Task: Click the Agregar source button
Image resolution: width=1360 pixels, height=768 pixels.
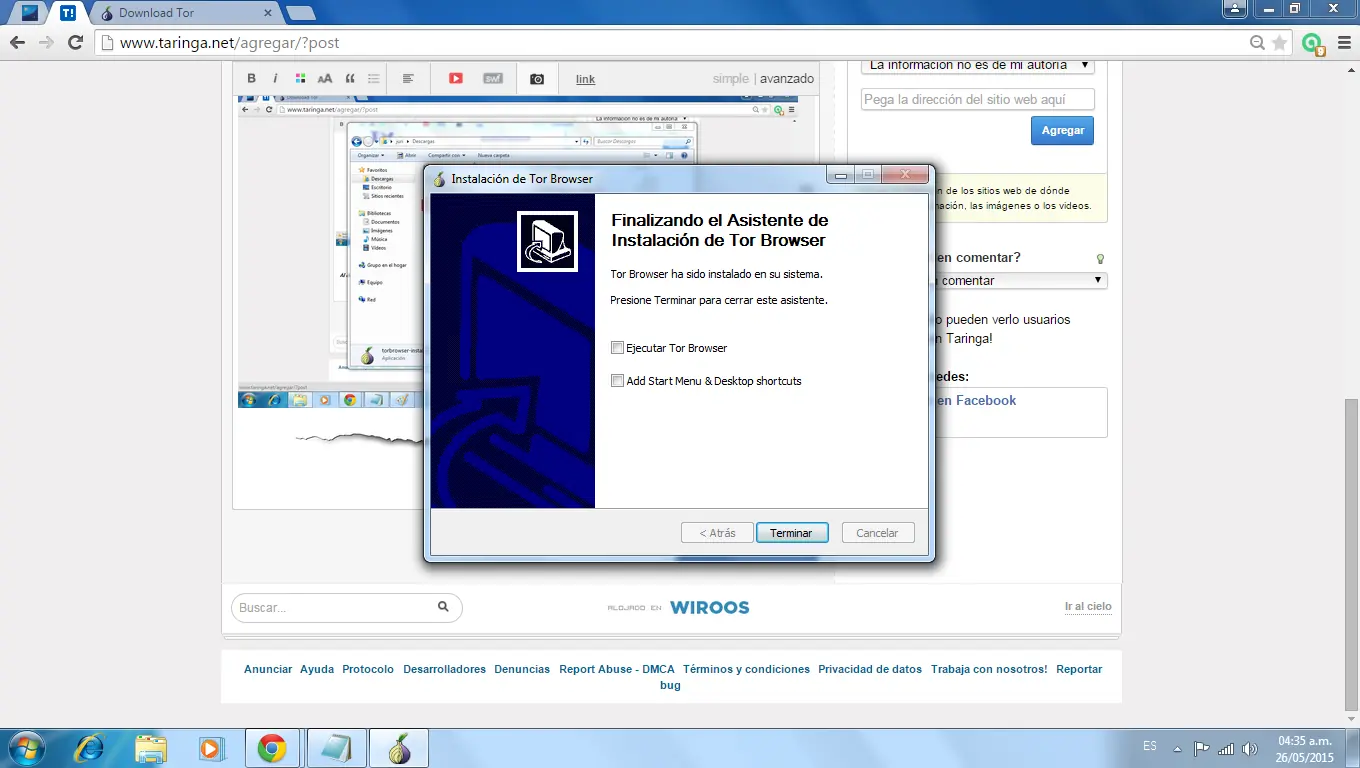Action: coord(1062,131)
